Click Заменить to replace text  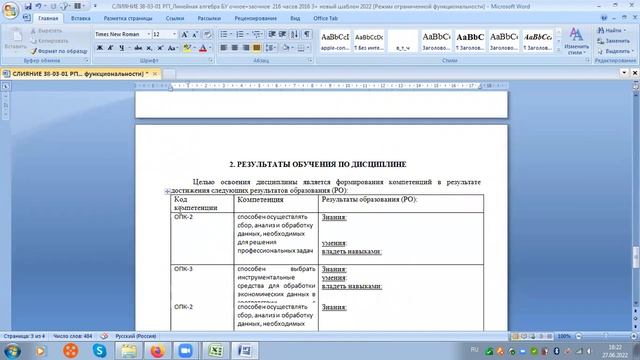click(613, 41)
